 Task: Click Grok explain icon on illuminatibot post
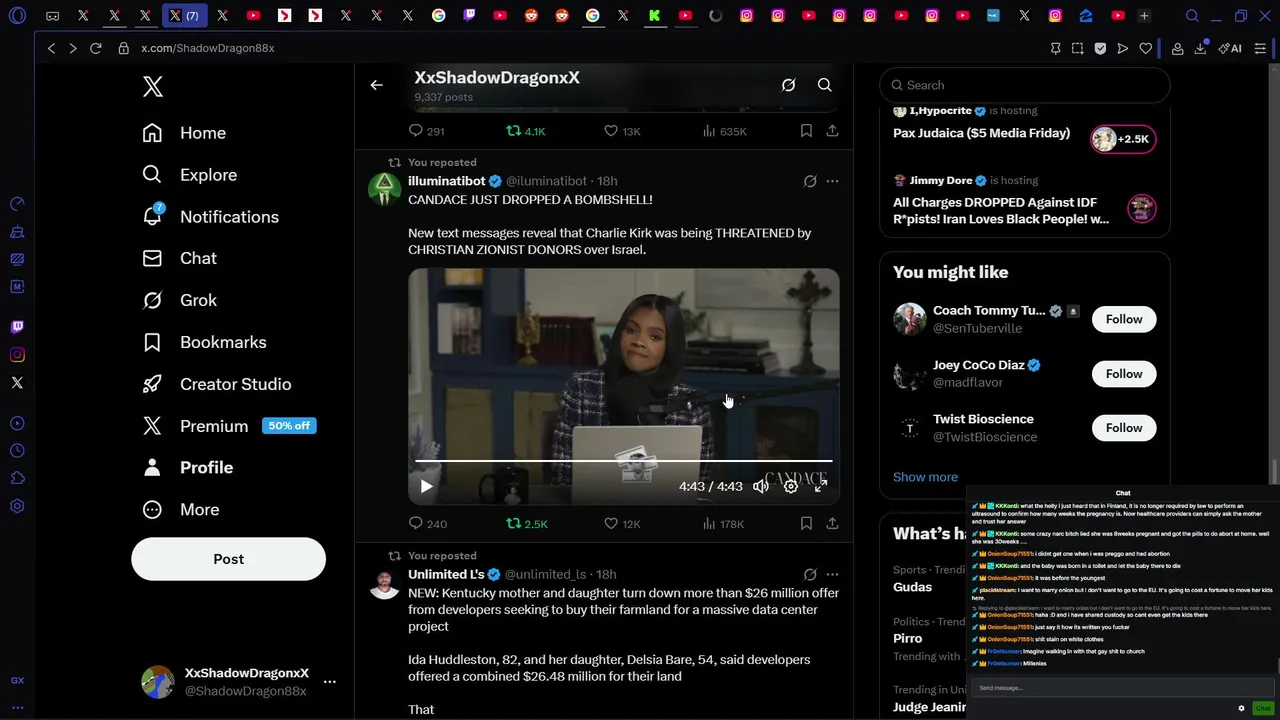(x=810, y=181)
